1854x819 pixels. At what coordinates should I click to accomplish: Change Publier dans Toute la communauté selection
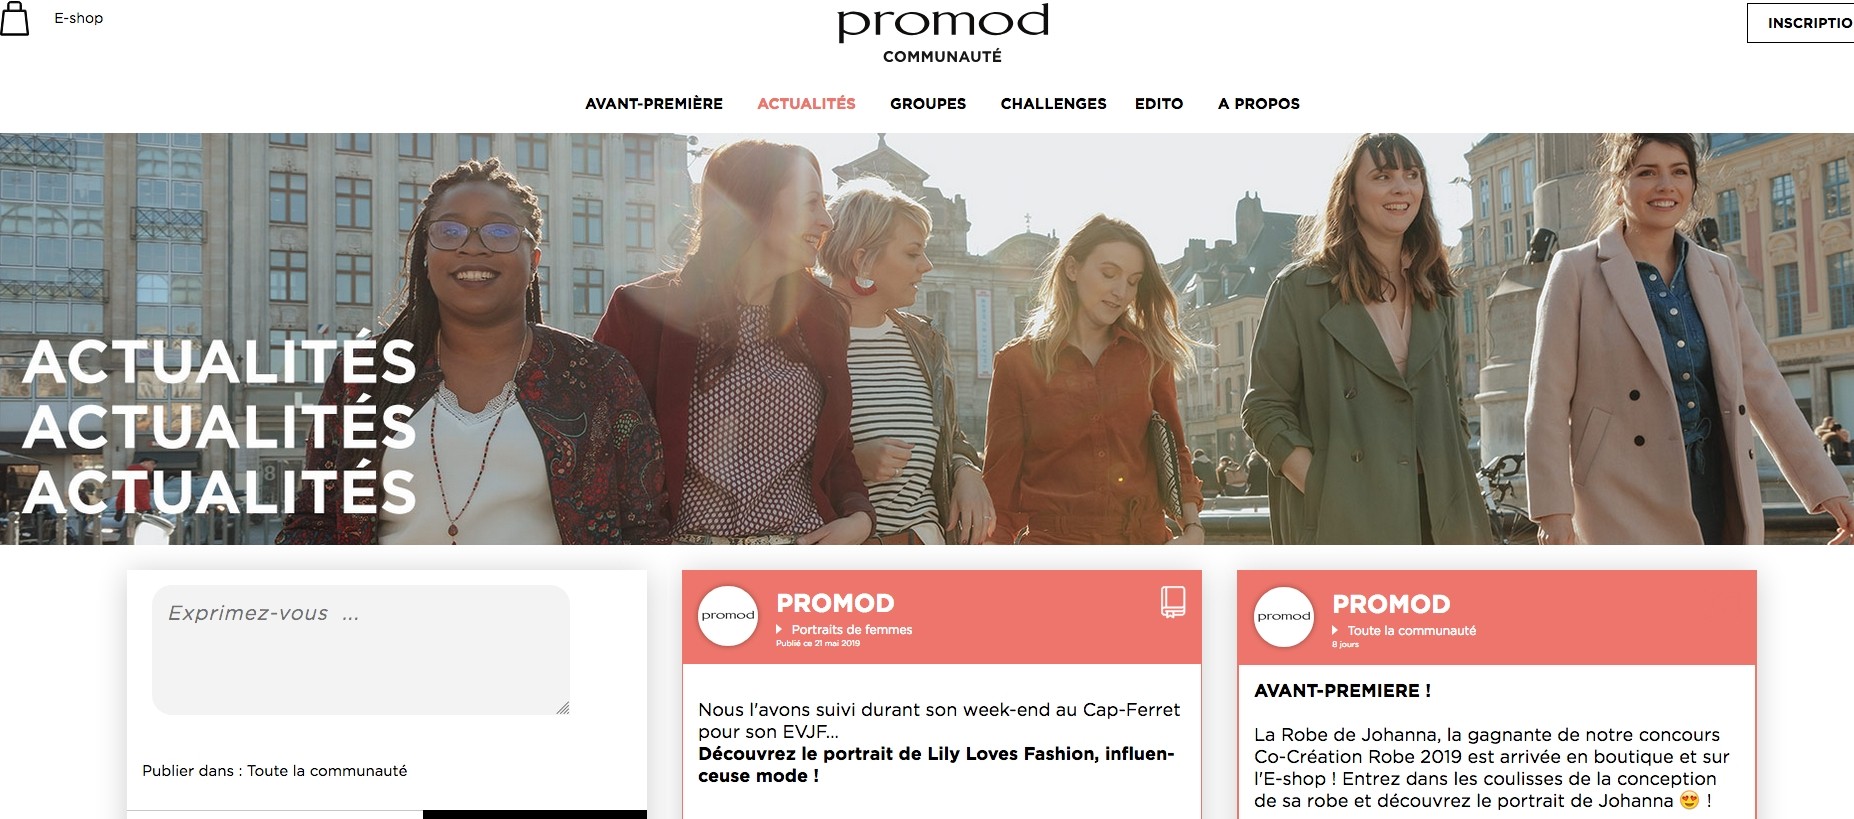(x=275, y=771)
